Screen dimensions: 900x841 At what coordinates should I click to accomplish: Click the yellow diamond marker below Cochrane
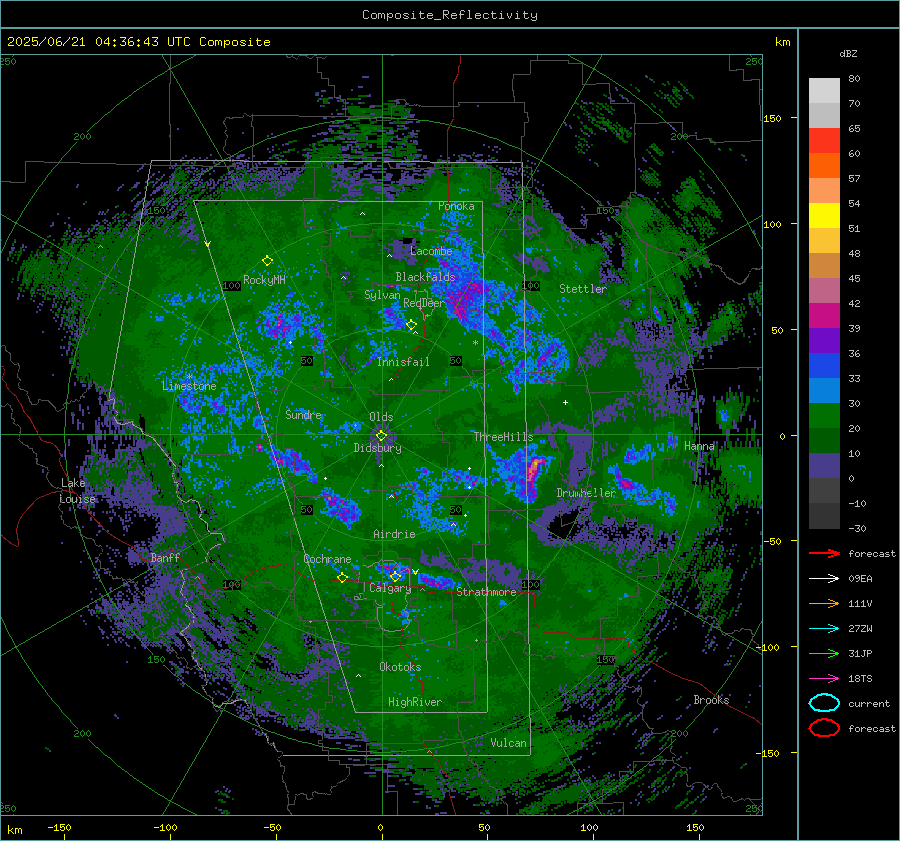click(x=342, y=577)
